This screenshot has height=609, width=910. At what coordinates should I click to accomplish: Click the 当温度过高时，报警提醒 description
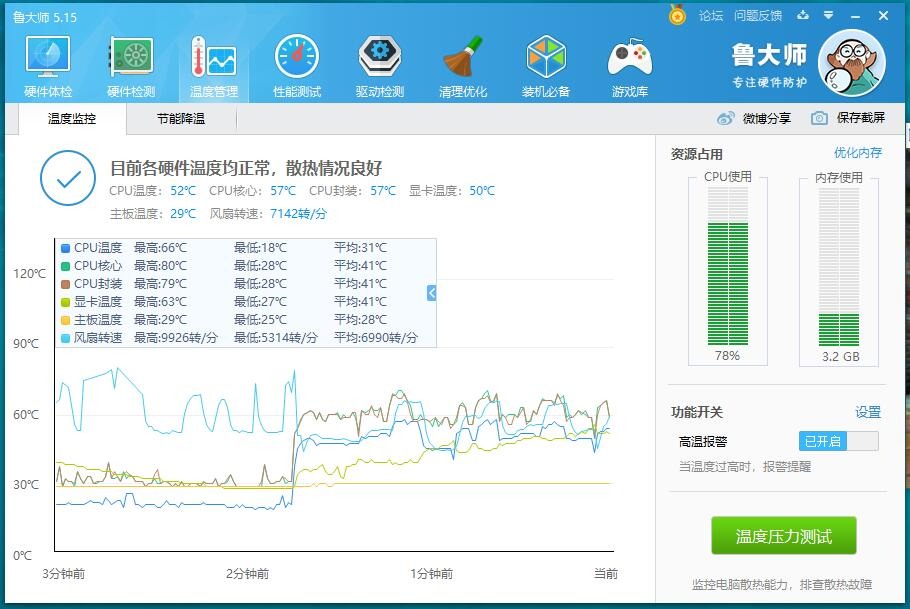pos(745,467)
